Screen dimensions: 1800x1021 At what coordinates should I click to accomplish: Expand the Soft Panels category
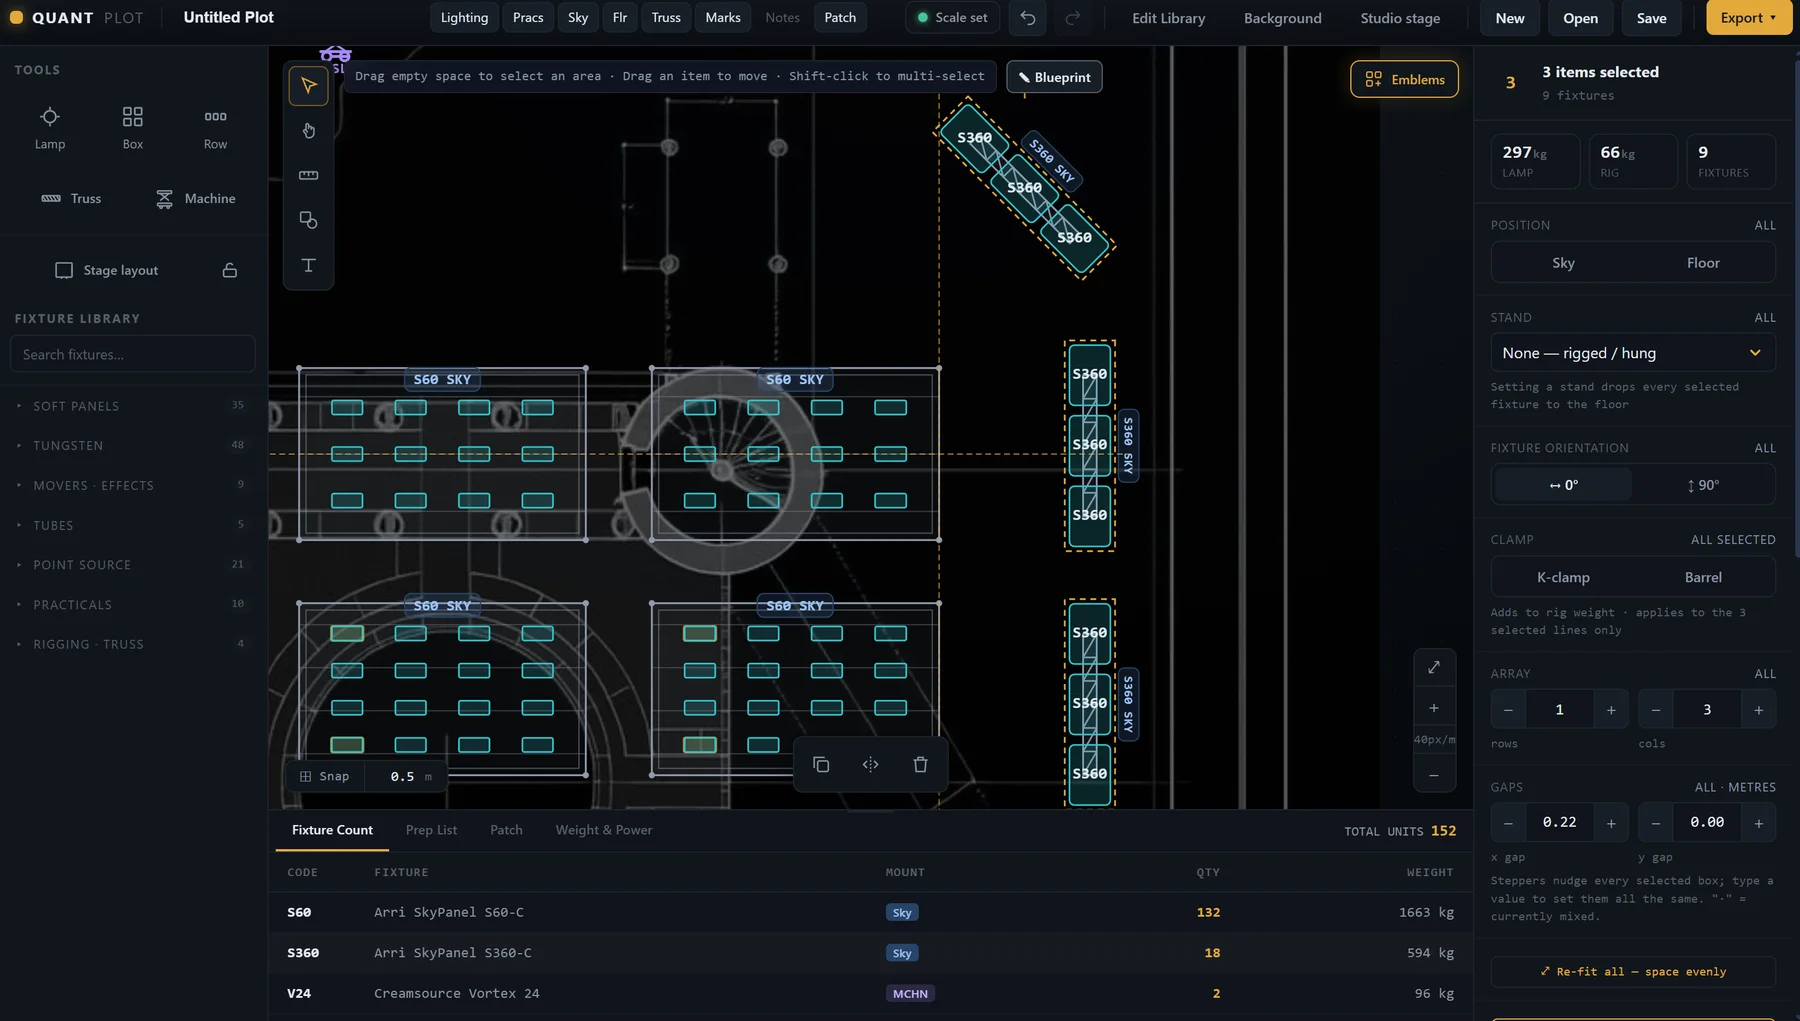point(133,406)
